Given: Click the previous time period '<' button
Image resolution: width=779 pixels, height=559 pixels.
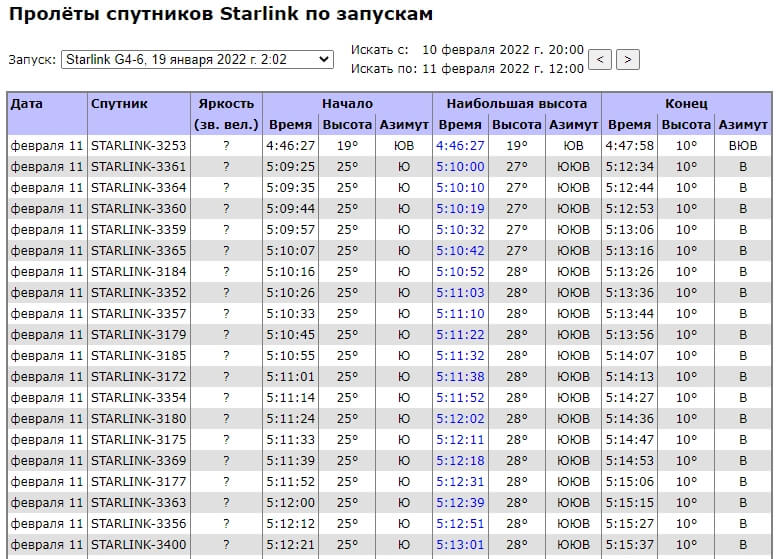Looking at the screenshot, I should click(600, 59).
